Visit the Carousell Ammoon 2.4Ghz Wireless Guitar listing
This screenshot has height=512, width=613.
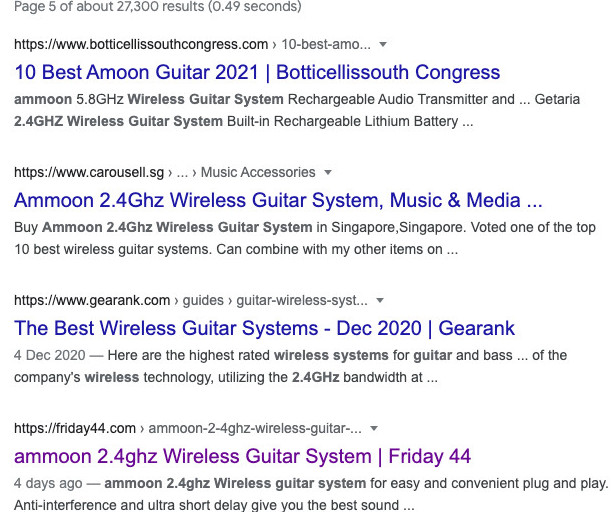point(278,199)
